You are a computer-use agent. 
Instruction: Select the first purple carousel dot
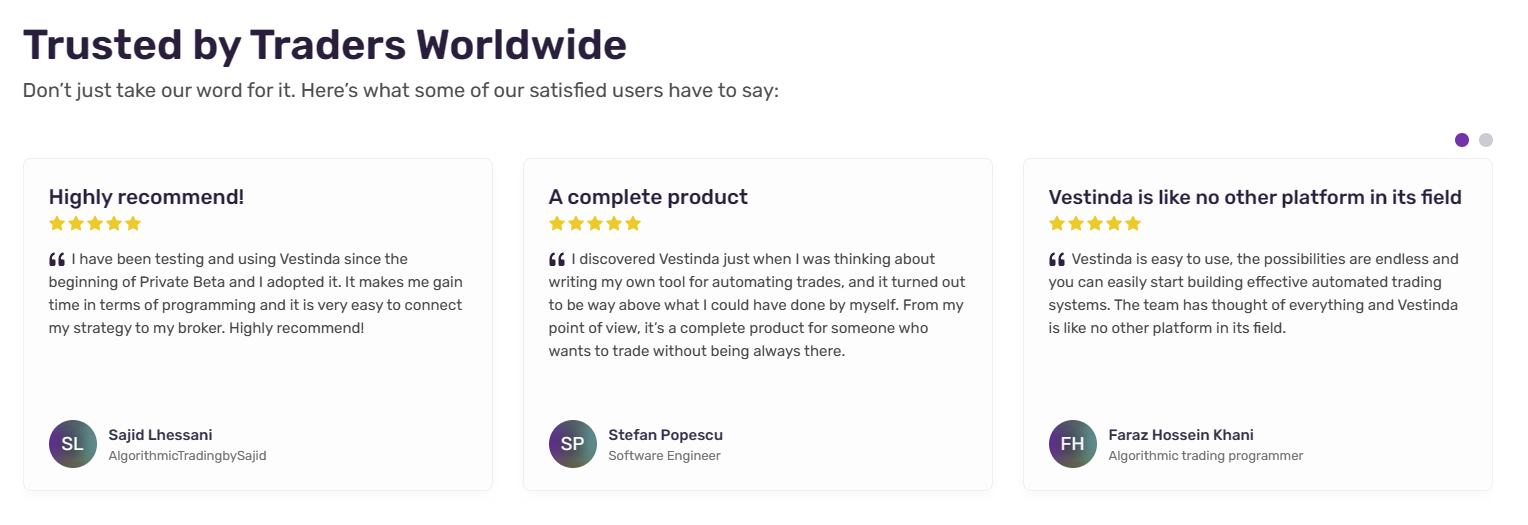tap(1462, 140)
